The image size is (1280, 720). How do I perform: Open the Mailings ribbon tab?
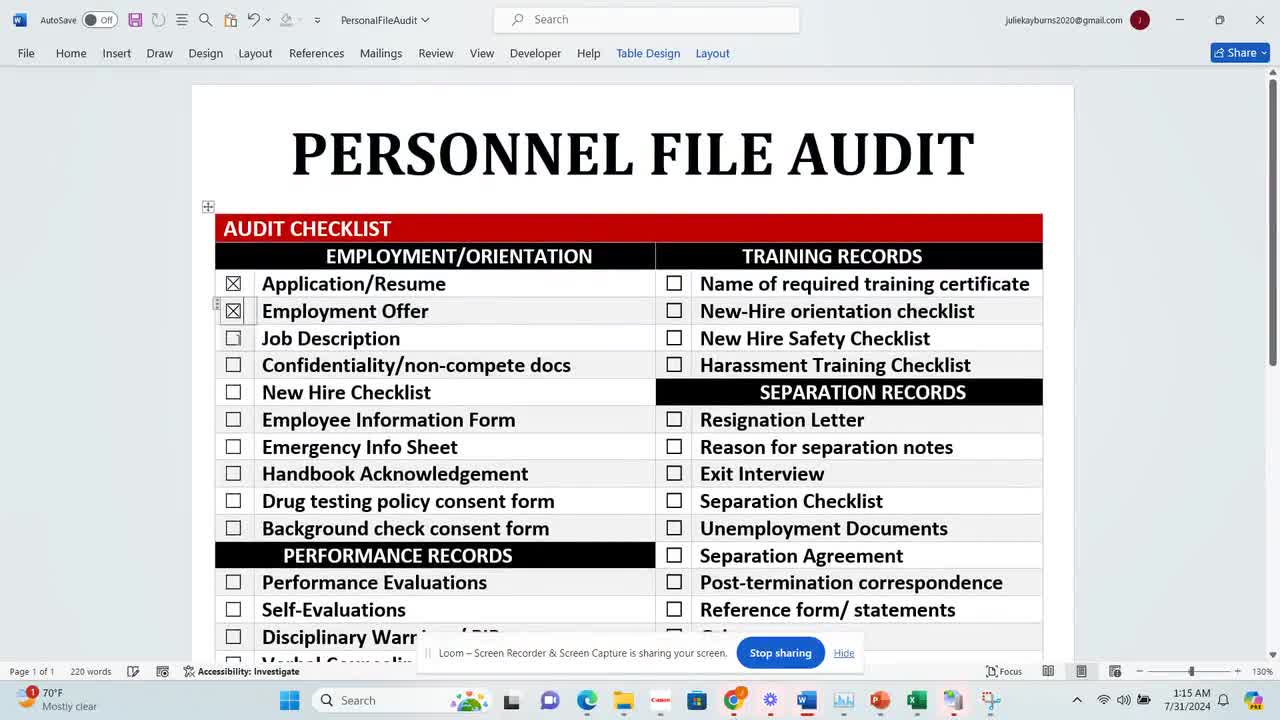[381, 53]
